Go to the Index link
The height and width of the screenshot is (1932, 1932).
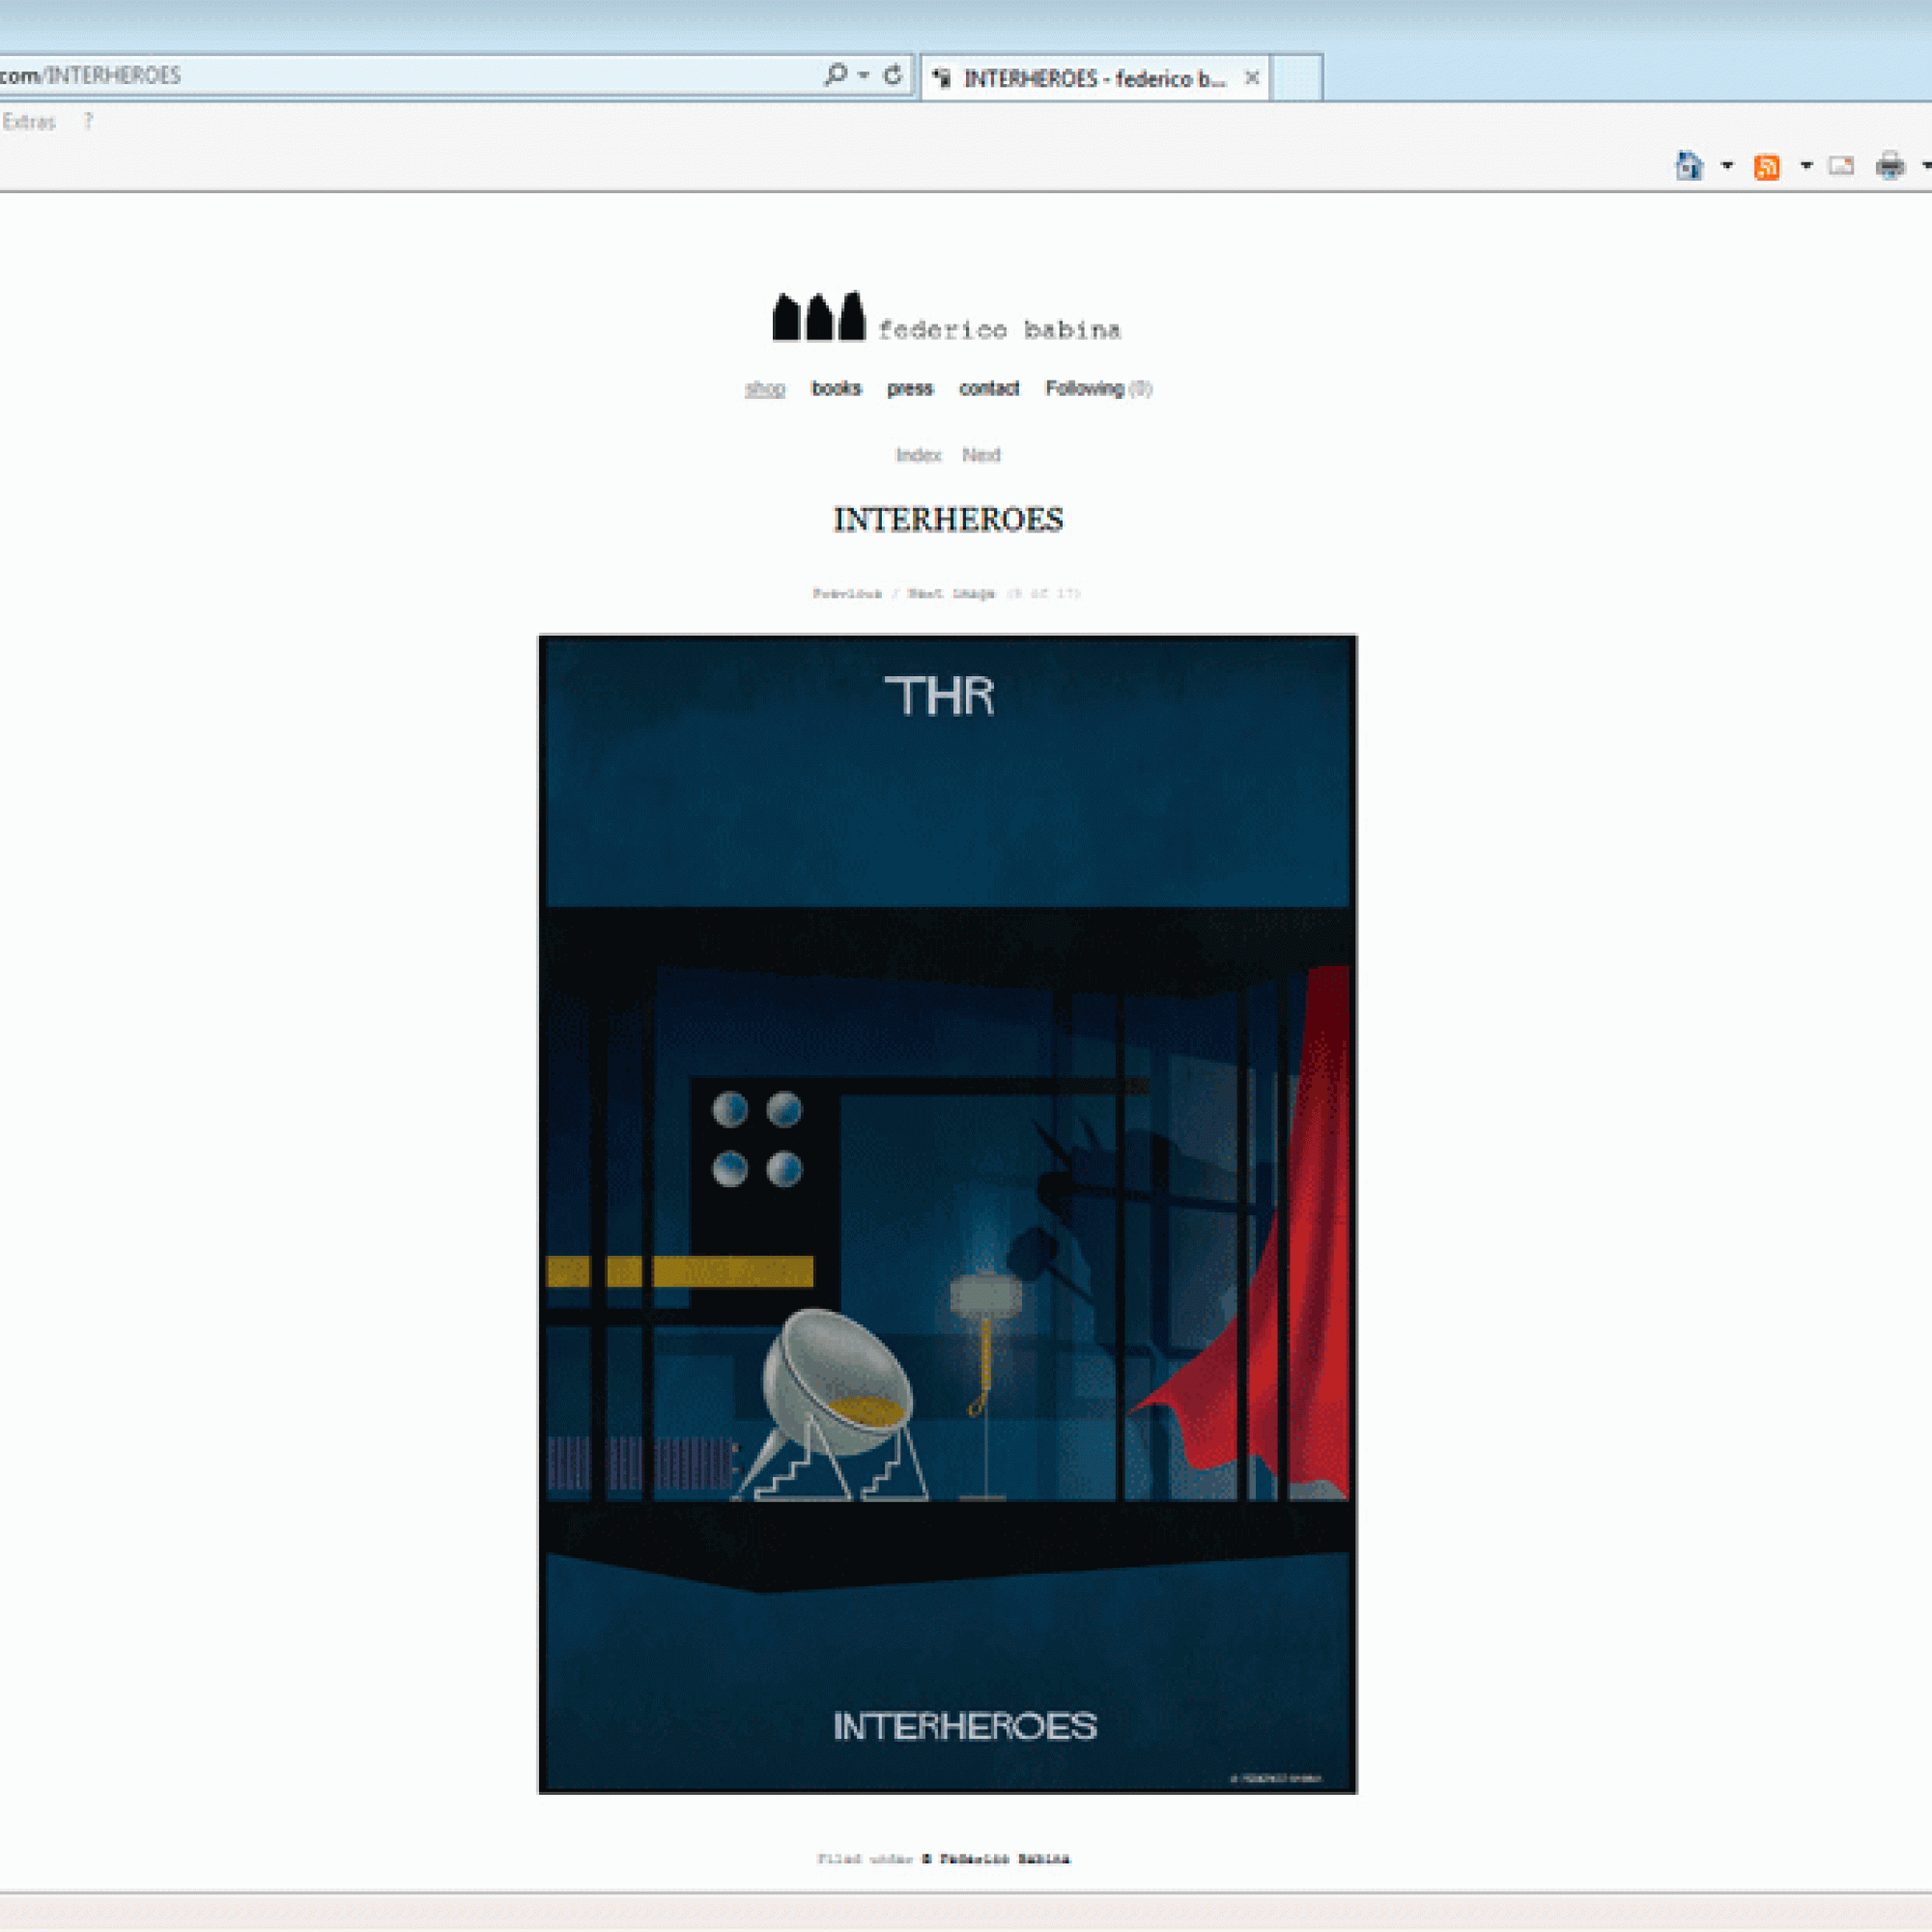pyautogui.click(x=918, y=455)
